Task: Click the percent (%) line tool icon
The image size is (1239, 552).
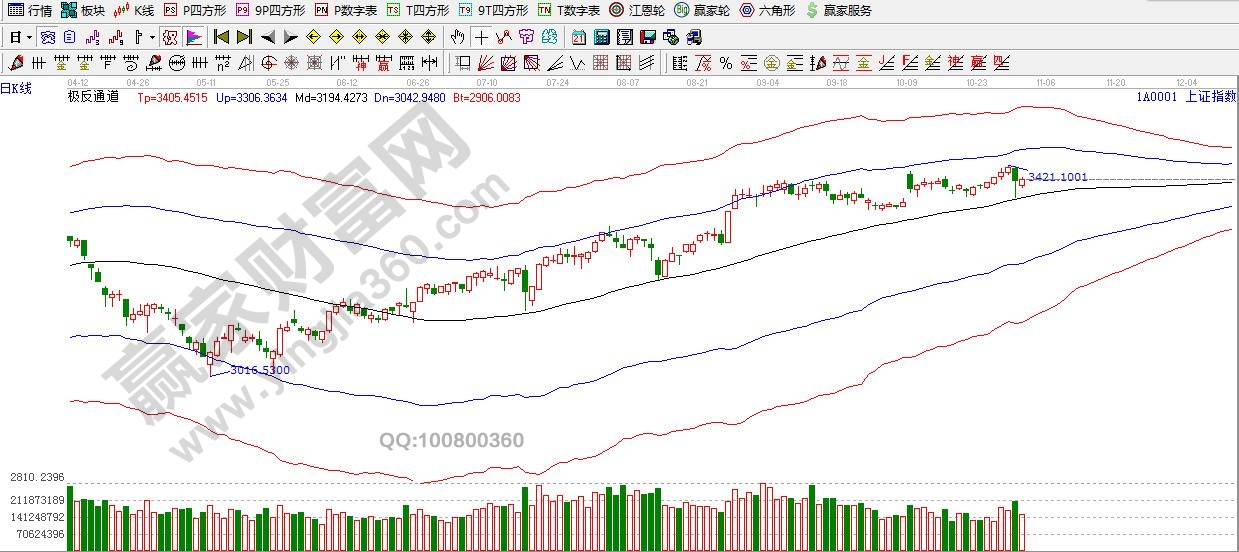Action: tap(725, 63)
